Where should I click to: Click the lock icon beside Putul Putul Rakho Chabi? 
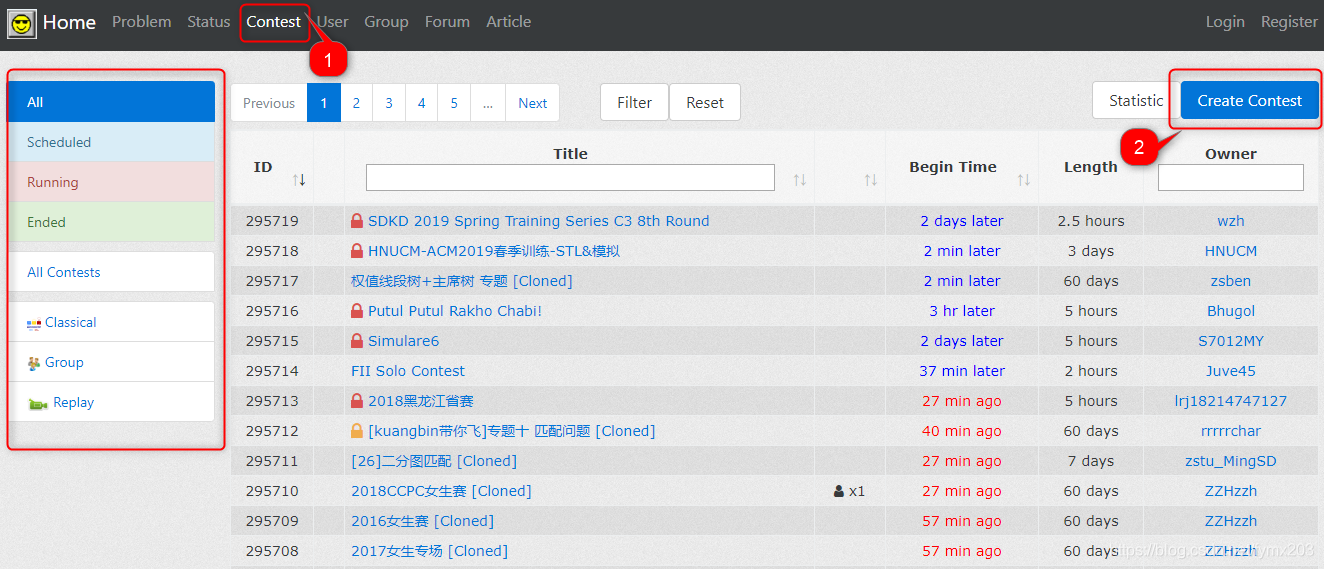(357, 311)
